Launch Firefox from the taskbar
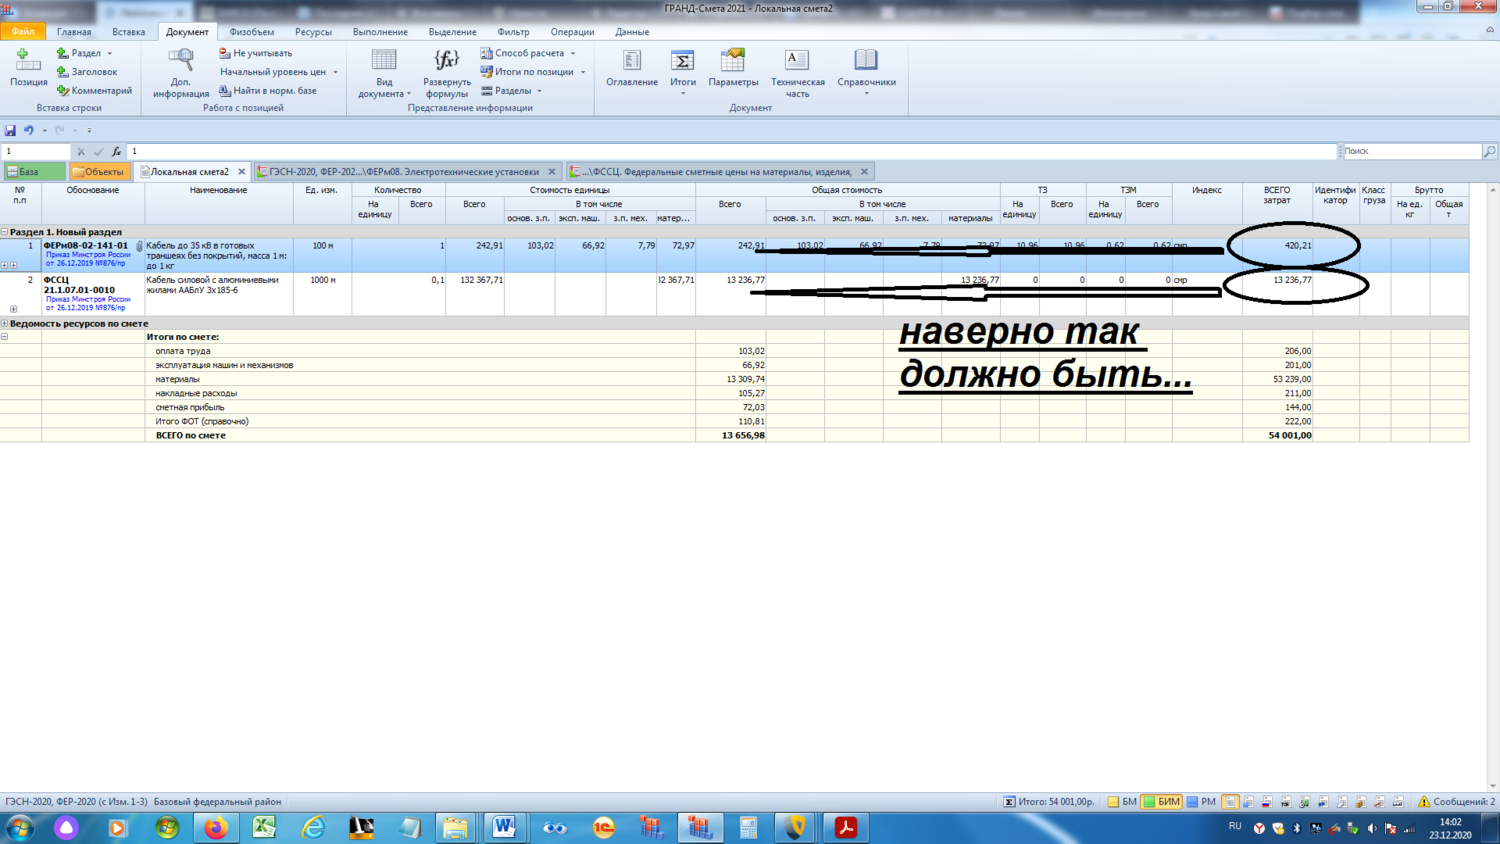Viewport: 1500px width, 844px height. point(215,828)
